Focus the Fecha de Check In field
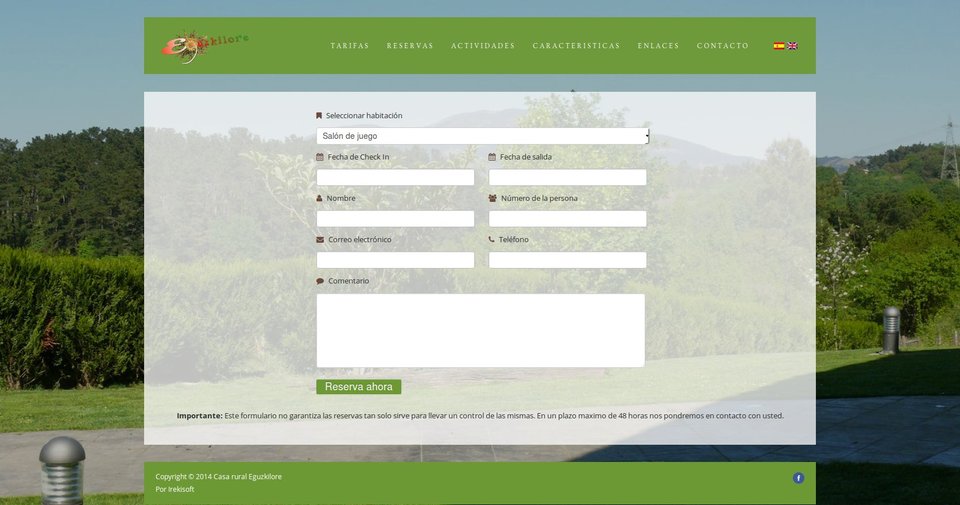The image size is (960, 505). pos(395,177)
